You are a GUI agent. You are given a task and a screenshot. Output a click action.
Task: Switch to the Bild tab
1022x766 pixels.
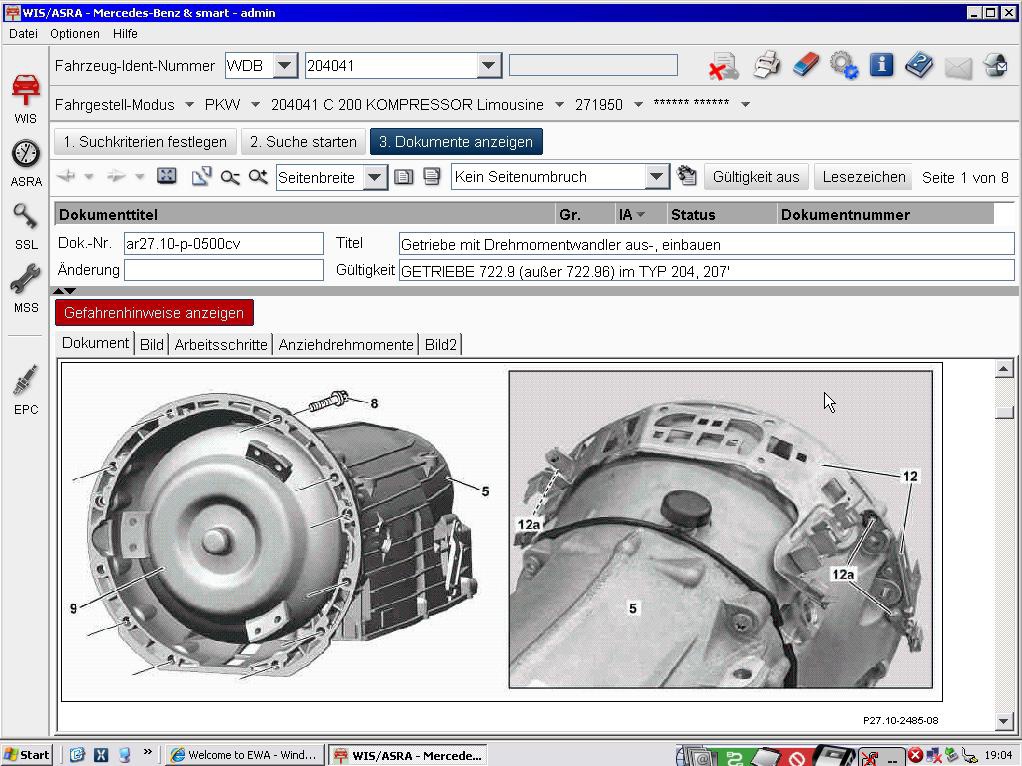(151, 344)
